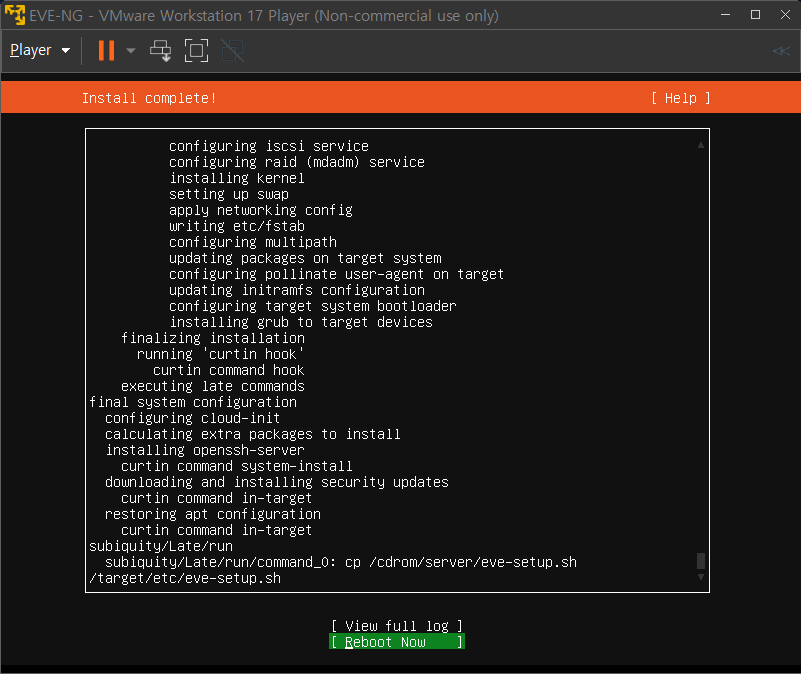Click the VMware app icon in title bar

point(14,14)
